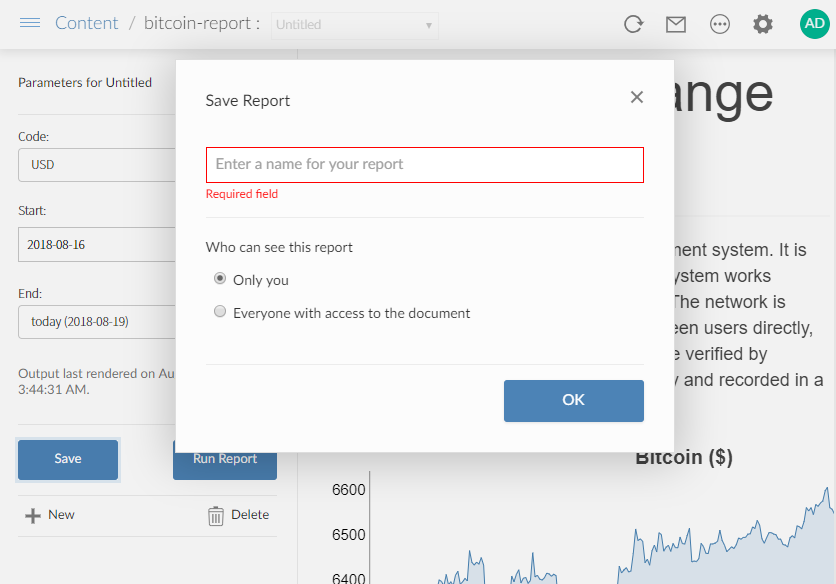The width and height of the screenshot is (836, 584).
Task: Close the Save Report dialog
Action: (636, 97)
